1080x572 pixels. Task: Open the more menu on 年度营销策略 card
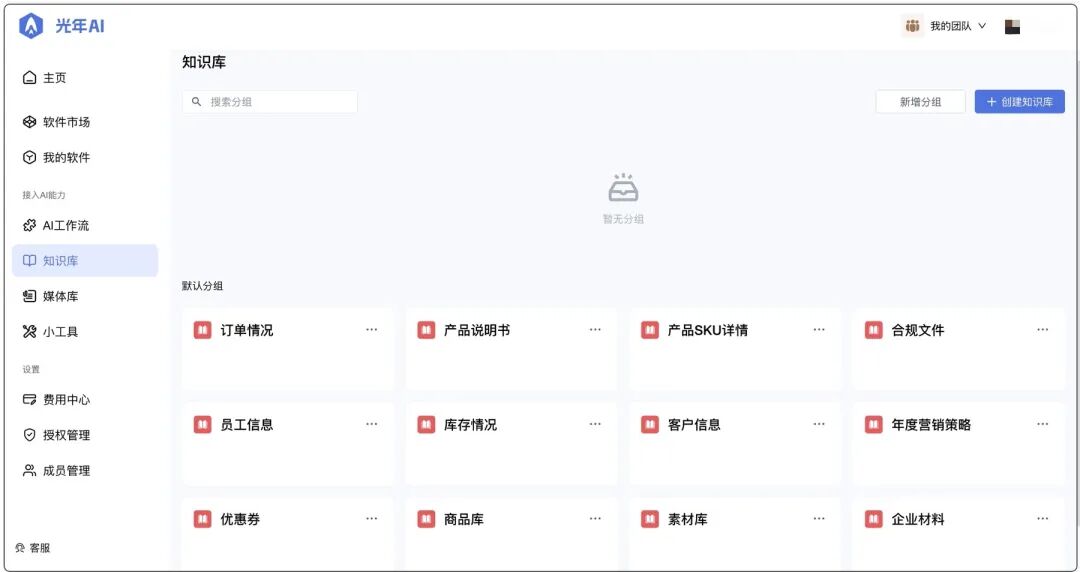(x=1043, y=424)
